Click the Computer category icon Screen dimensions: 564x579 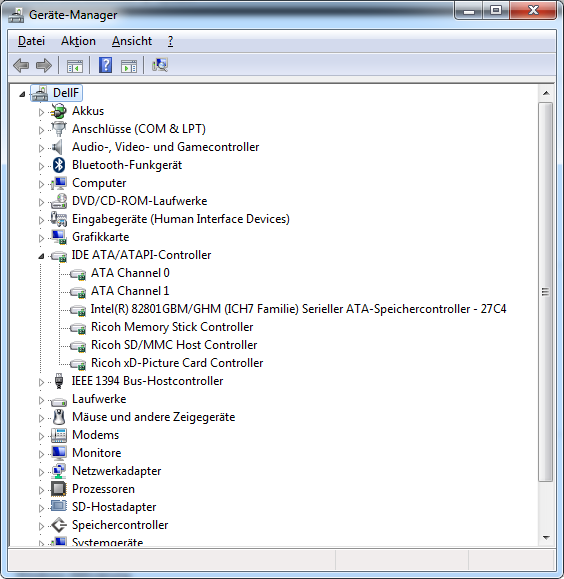[x=59, y=183]
